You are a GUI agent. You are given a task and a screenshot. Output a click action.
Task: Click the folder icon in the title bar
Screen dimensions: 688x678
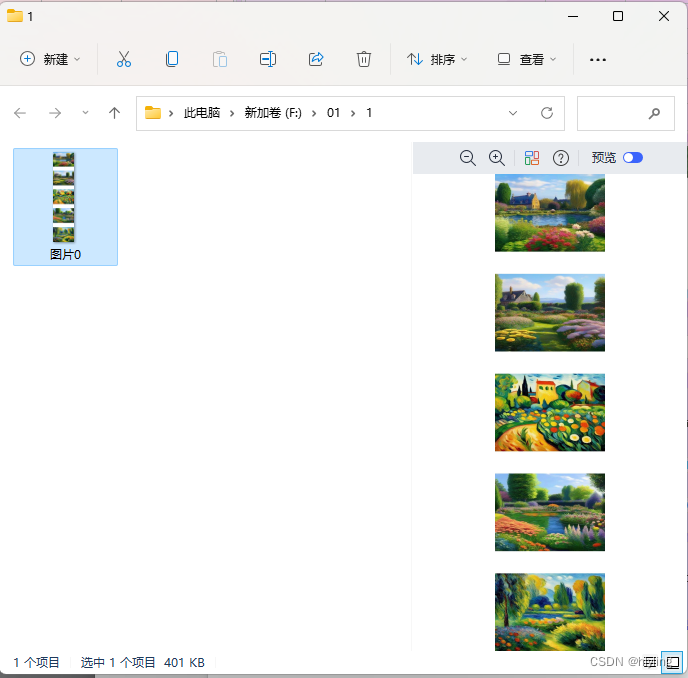14,16
